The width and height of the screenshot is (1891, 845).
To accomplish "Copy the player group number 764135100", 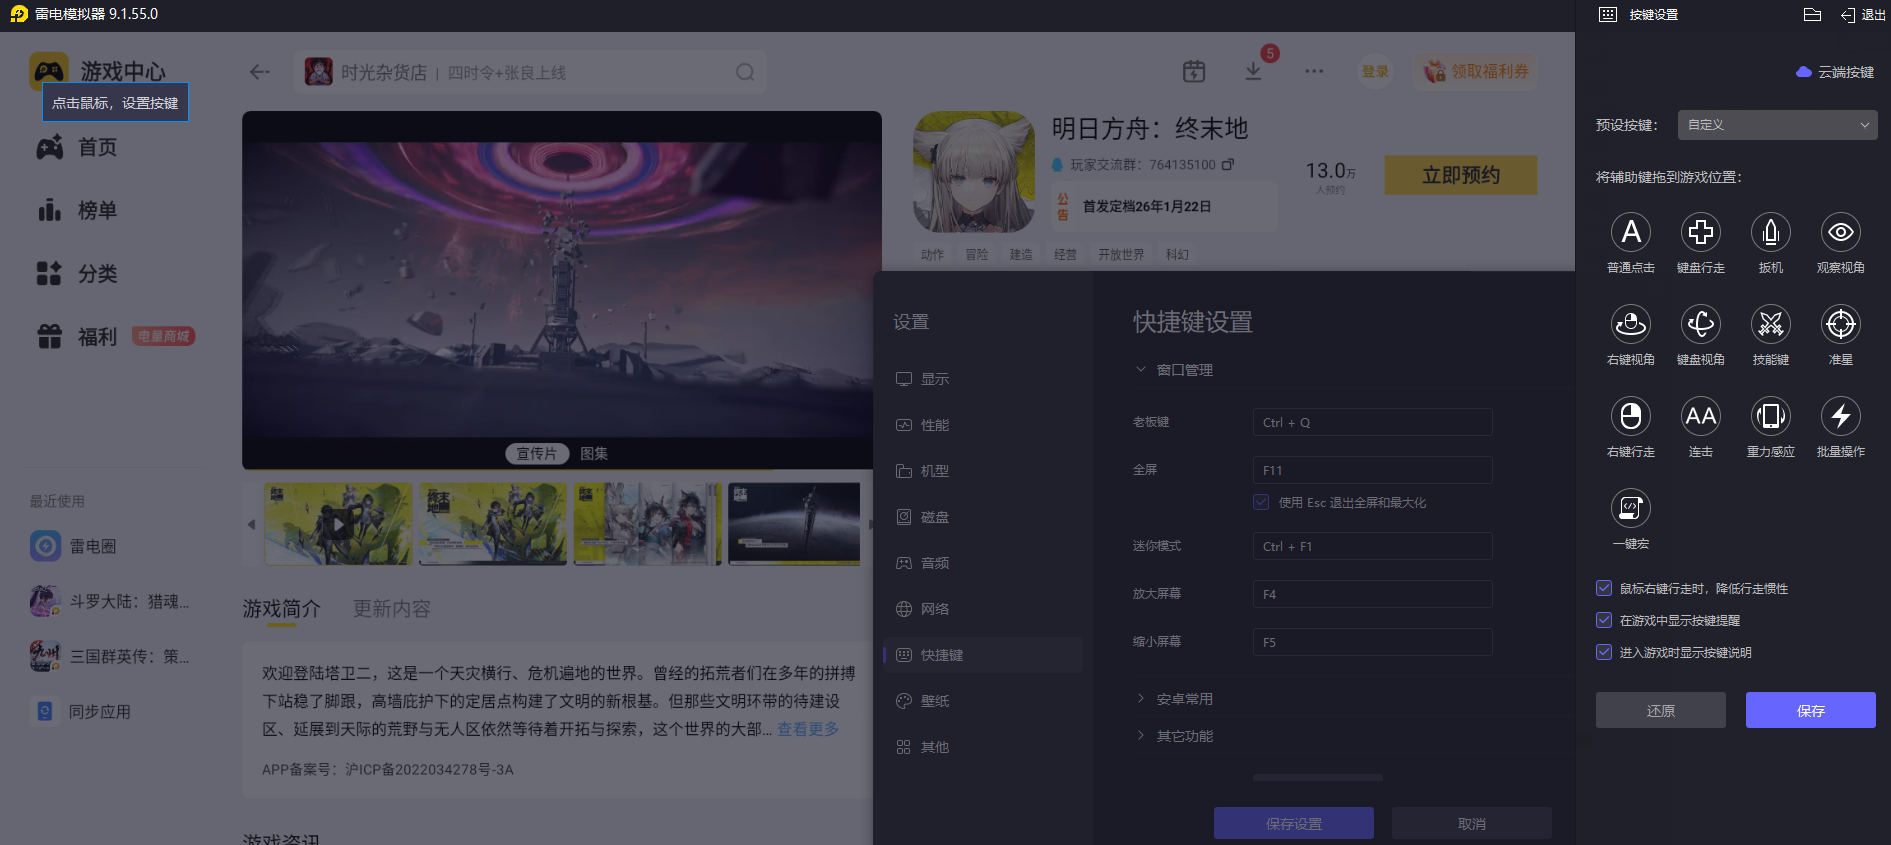I will pos(1228,164).
